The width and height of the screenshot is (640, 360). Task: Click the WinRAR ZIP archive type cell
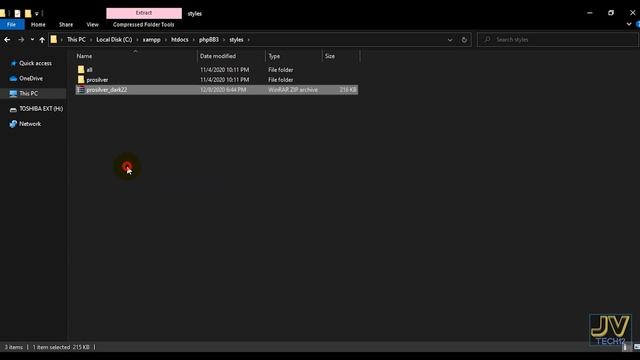click(x=293, y=90)
